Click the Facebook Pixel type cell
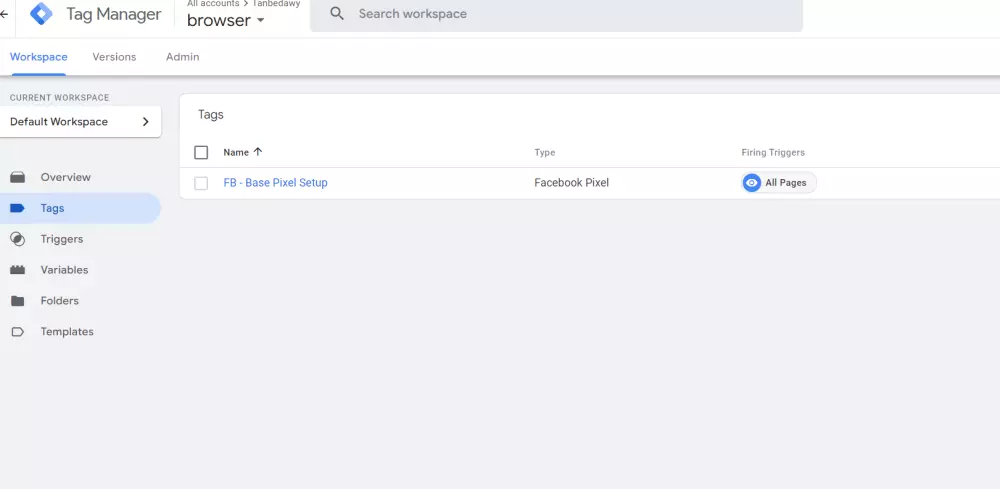Image resolution: width=1000 pixels, height=489 pixels. click(x=571, y=183)
